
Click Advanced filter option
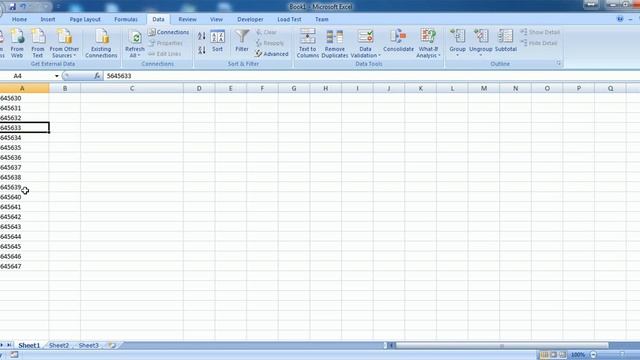[x=272, y=53]
